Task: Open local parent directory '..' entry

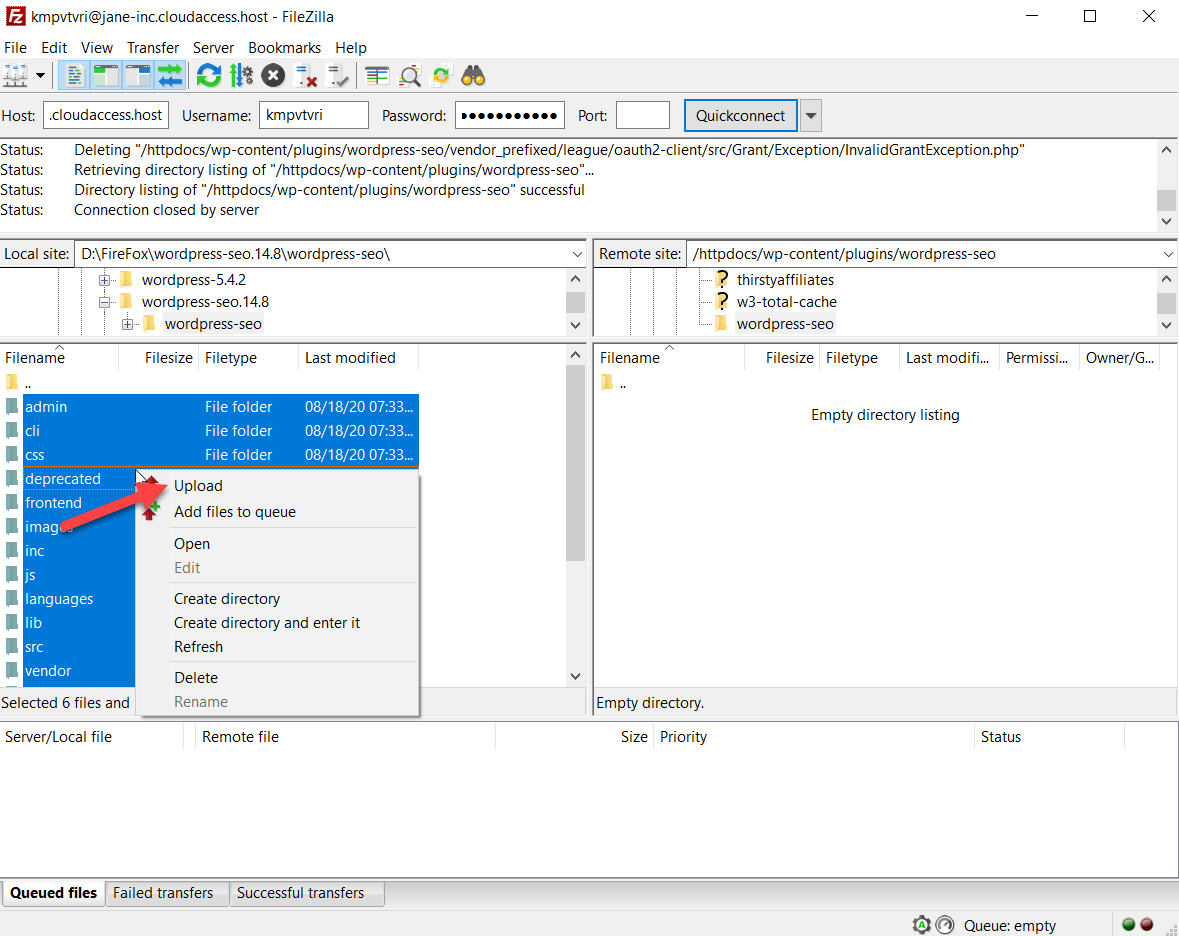Action: coord(19,383)
